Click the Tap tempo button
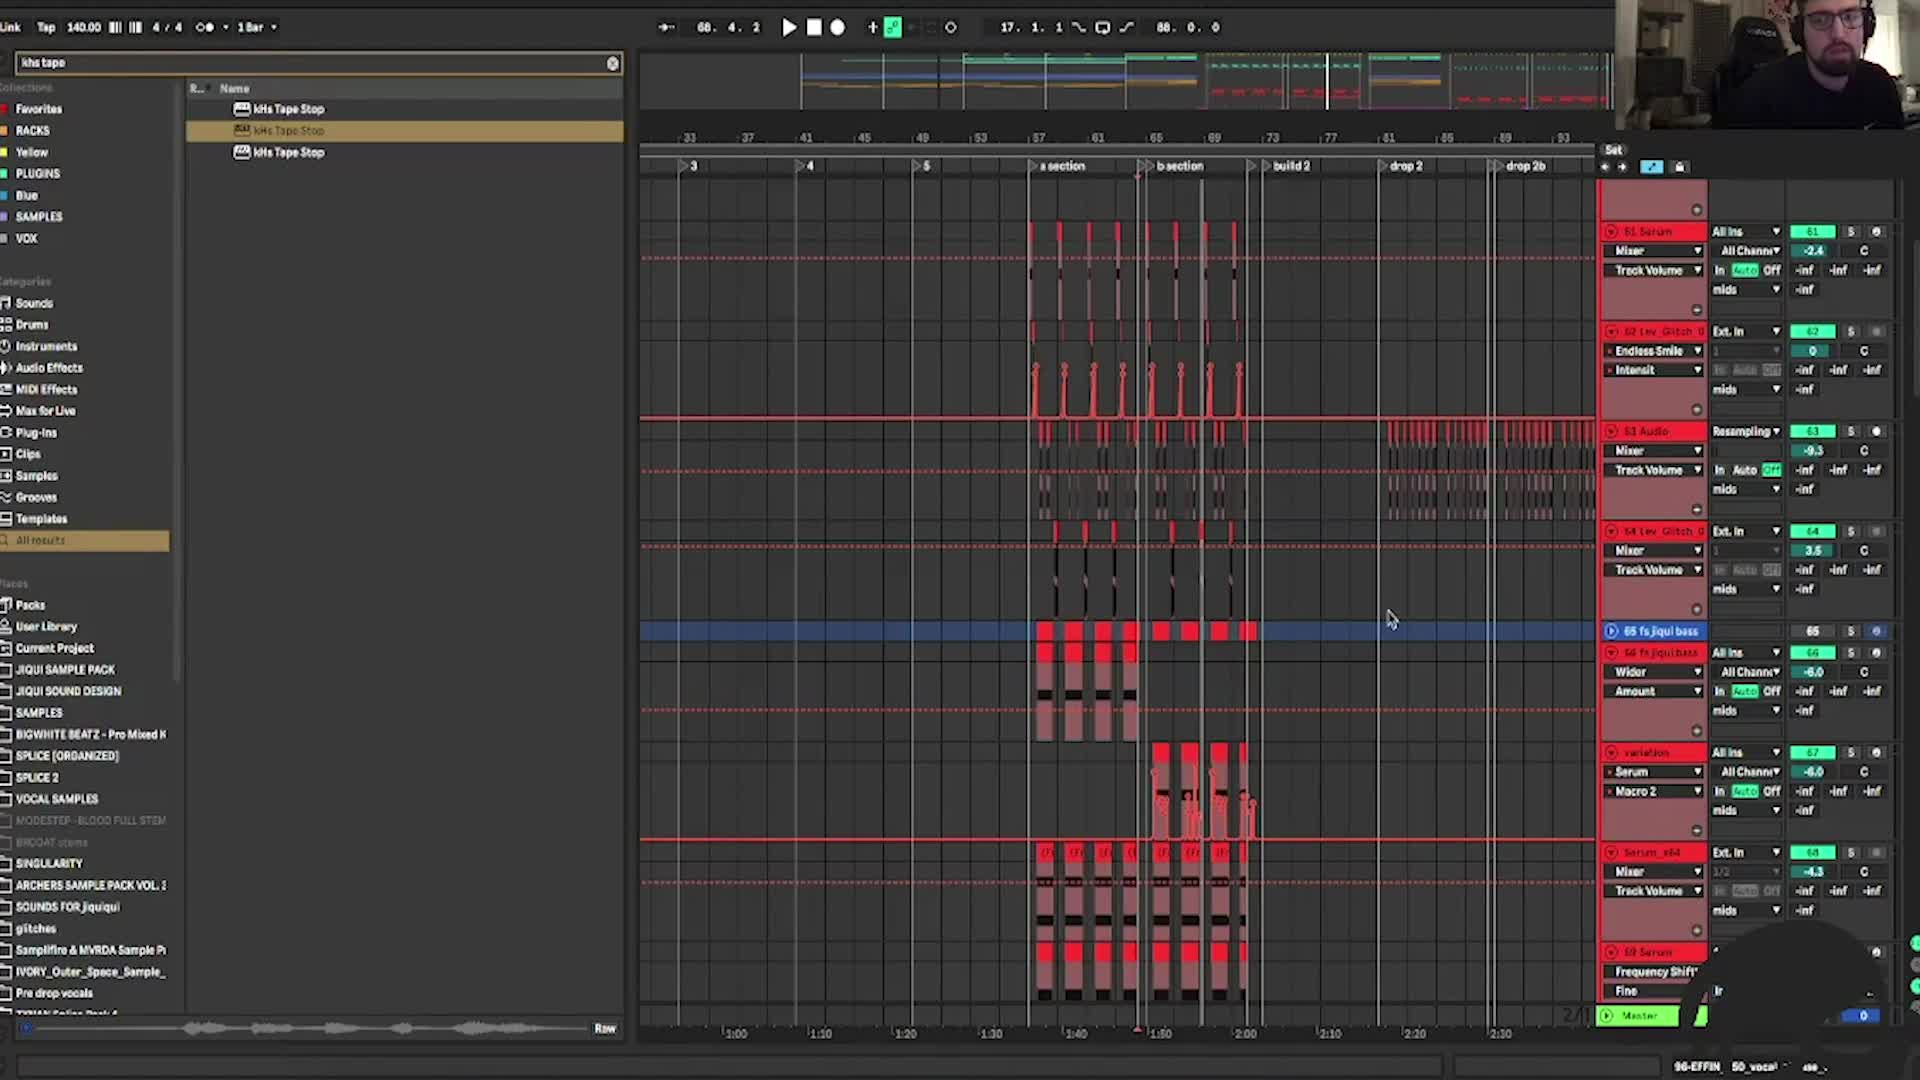Image resolution: width=1920 pixels, height=1080 pixels. [x=46, y=28]
